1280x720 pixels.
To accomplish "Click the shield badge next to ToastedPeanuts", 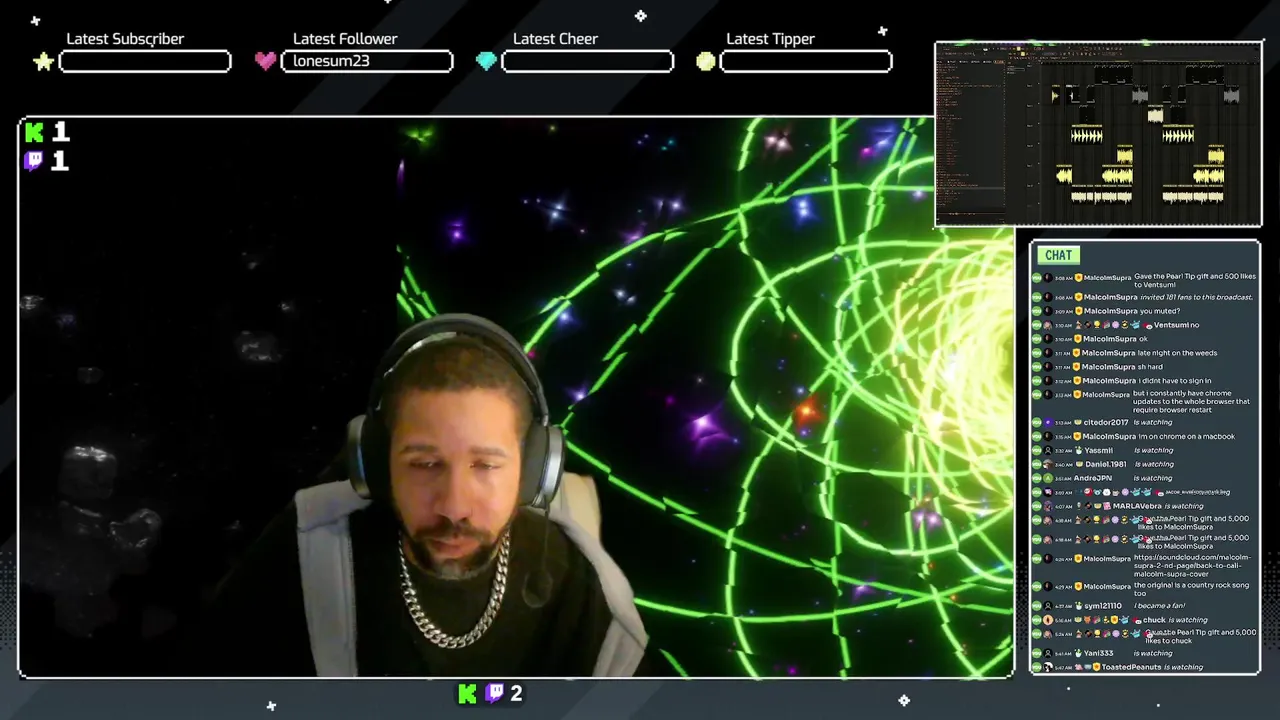I will (1096, 667).
